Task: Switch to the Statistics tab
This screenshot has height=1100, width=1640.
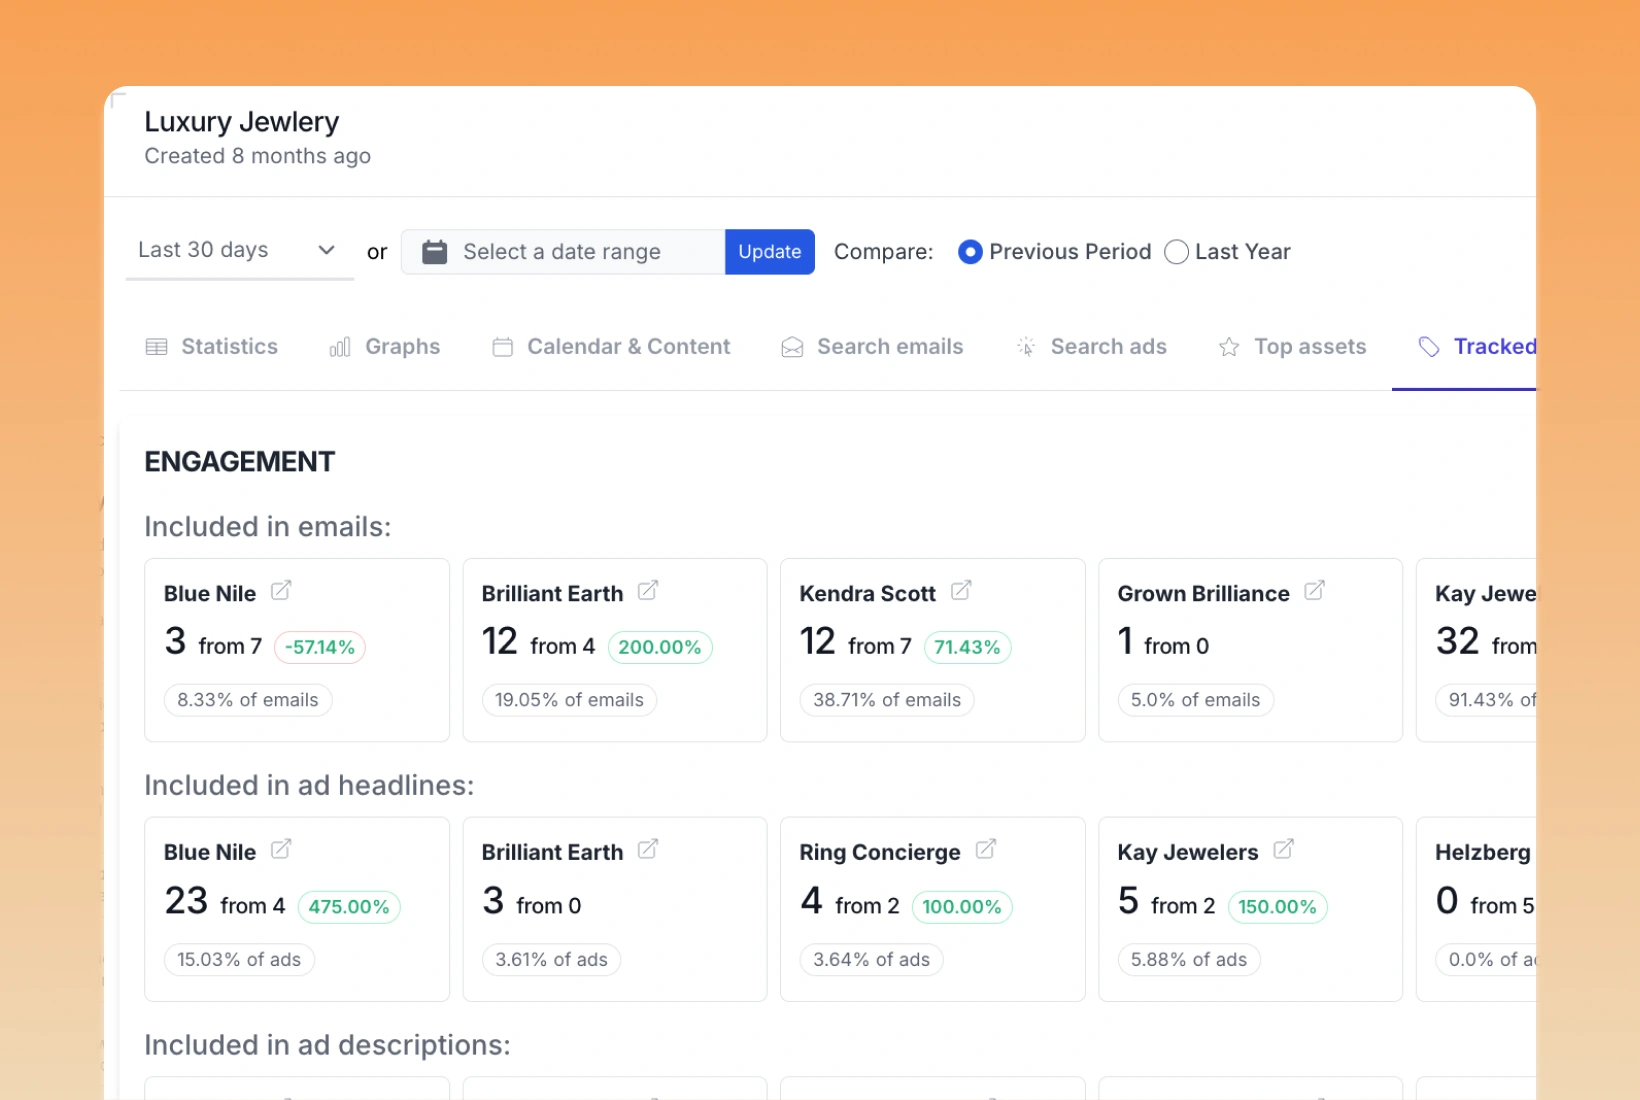Action: pyautogui.click(x=212, y=347)
